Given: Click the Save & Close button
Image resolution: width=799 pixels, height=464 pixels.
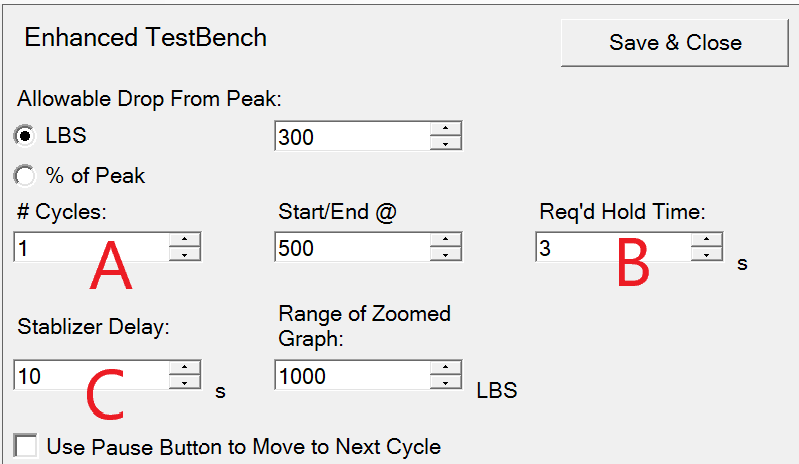Looking at the screenshot, I should [675, 43].
